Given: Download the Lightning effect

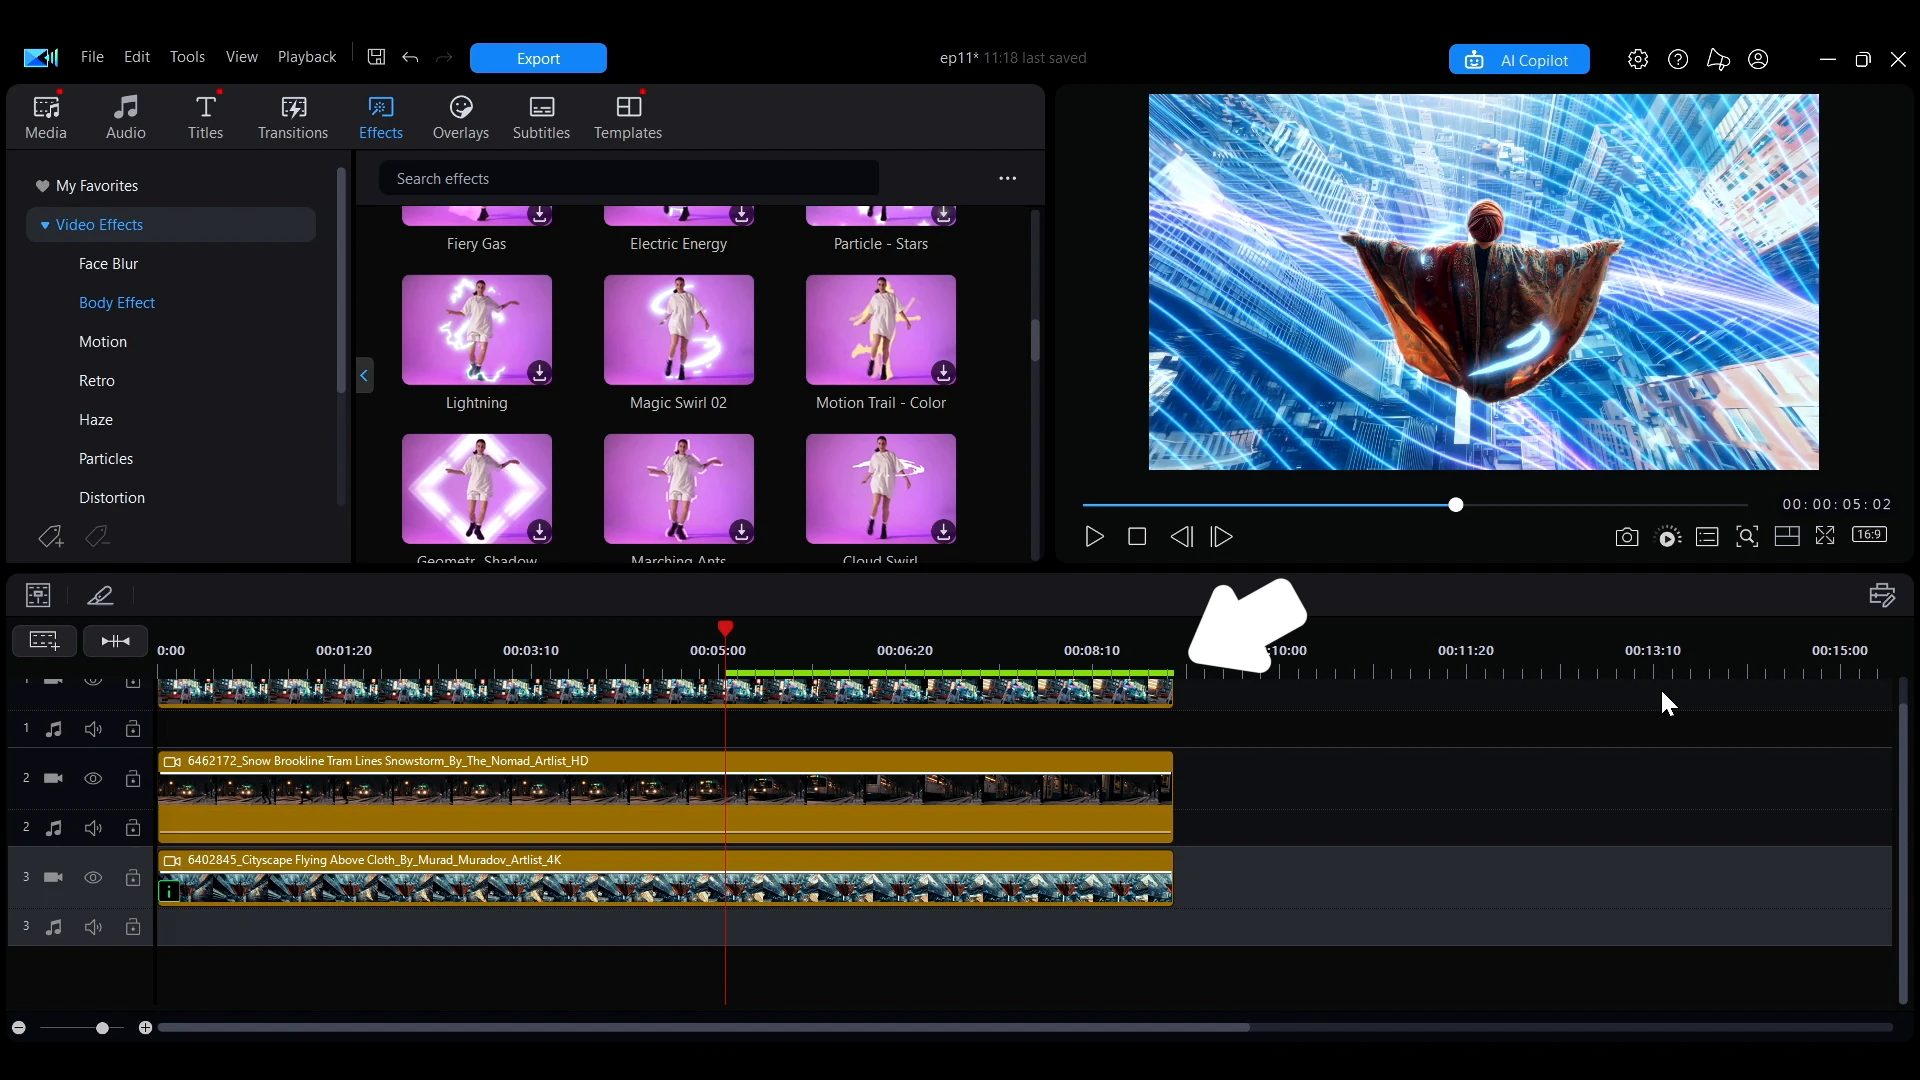Looking at the screenshot, I should click(539, 372).
